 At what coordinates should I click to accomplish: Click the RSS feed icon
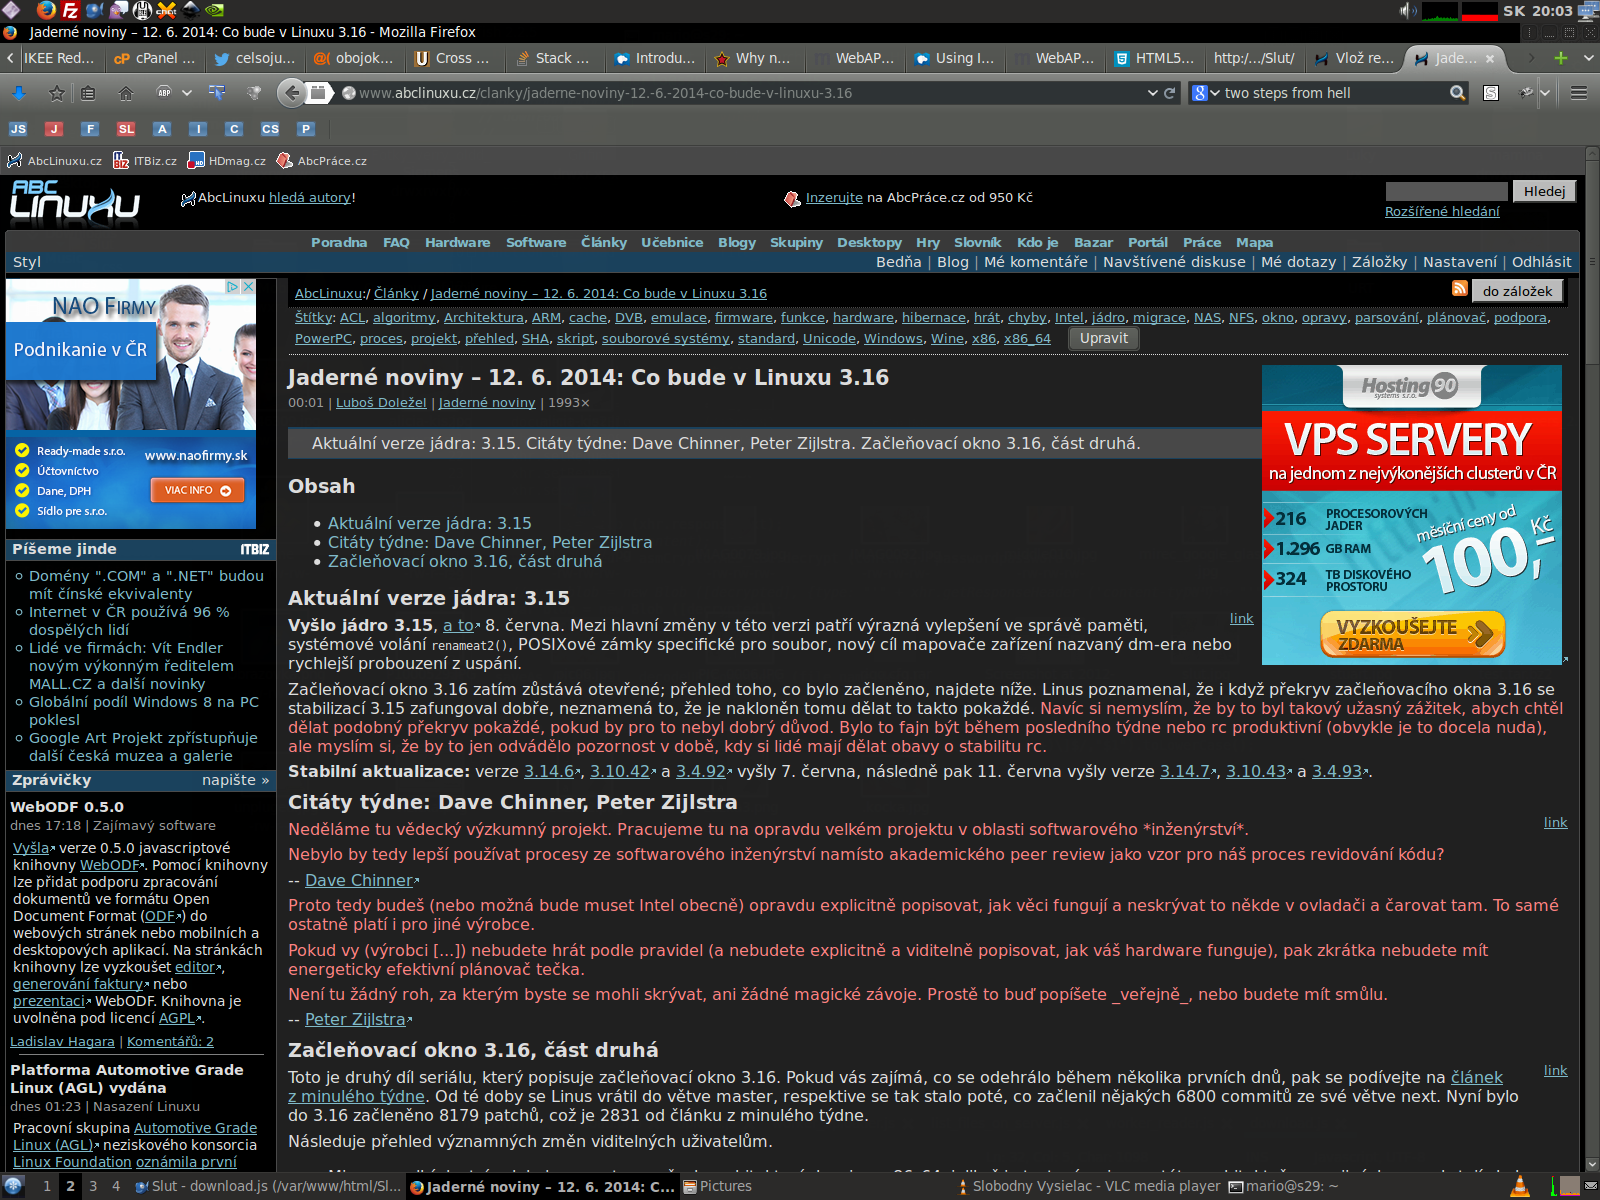(1460, 289)
